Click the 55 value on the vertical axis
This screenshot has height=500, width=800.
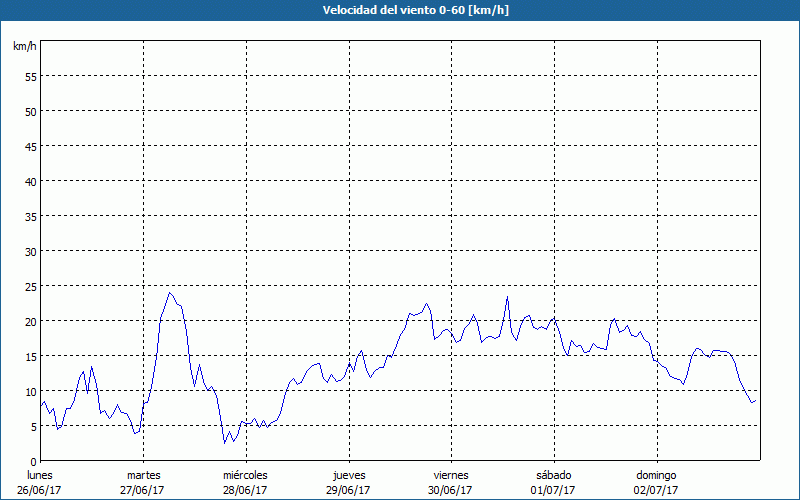[x=30, y=76]
